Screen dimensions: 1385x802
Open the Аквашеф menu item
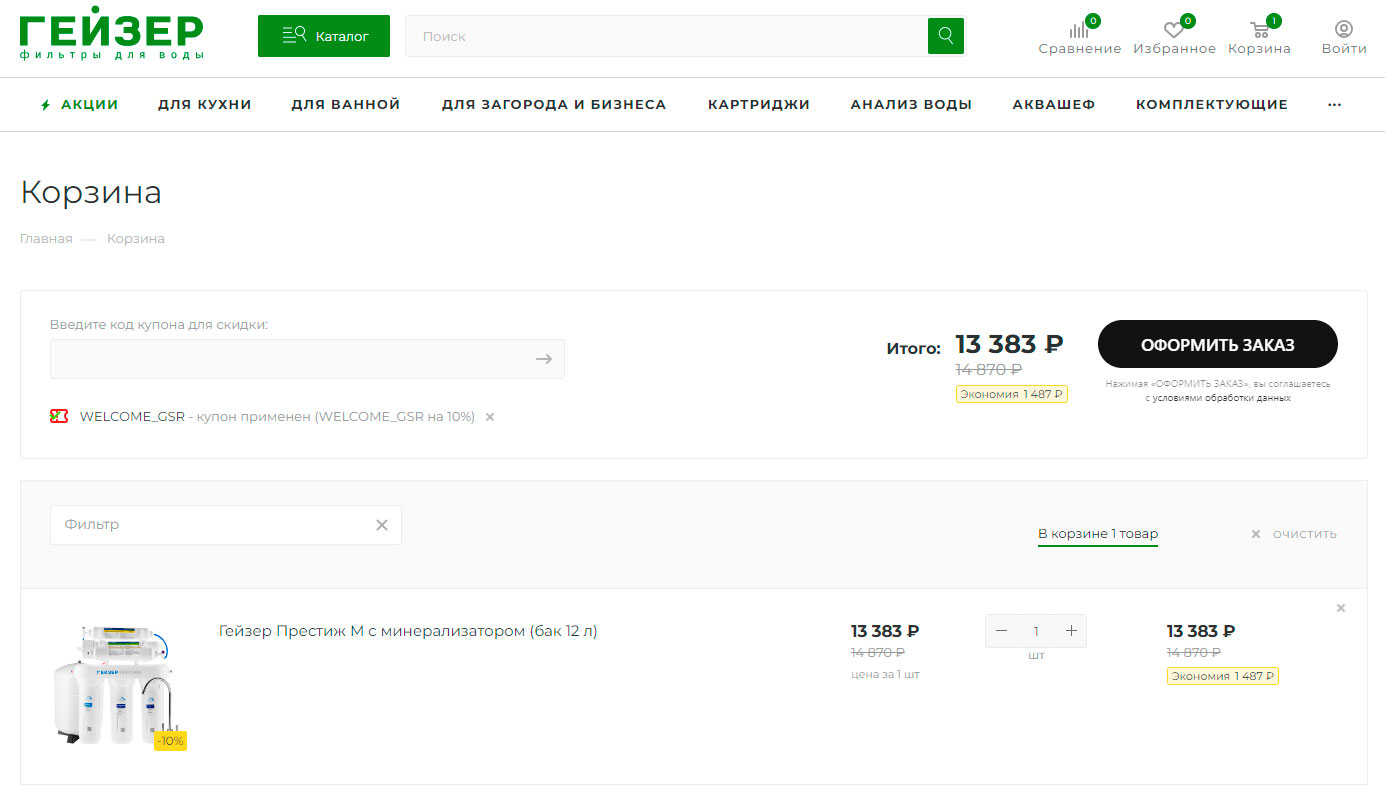[x=1054, y=104]
